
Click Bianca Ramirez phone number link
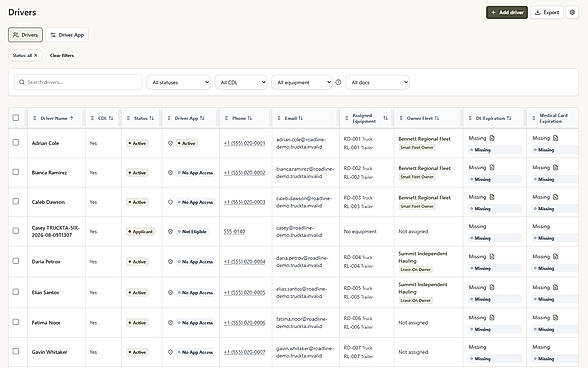(244, 173)
